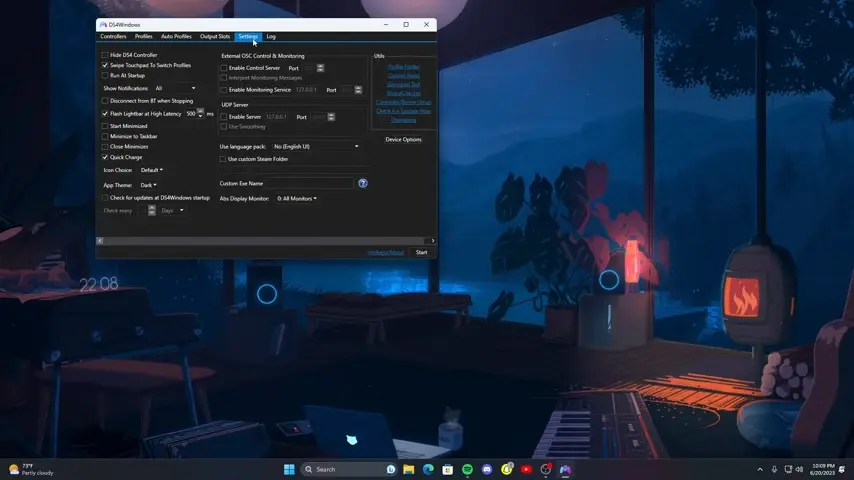
Task: Click the DS4Windows title bar app icon
Action: [x=103, y=25]
